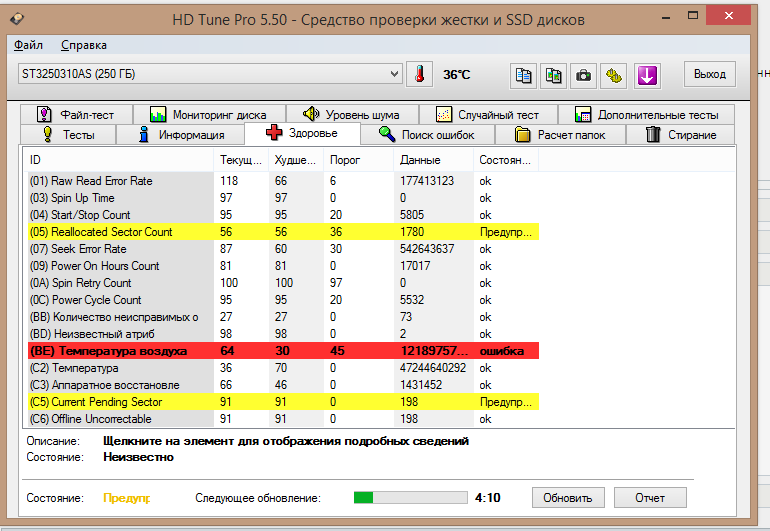The height and width of the screenshot is (531, 770).
Task: Select the (C6) Offline Uncorrectable row
Action: pyautogui.click(x=283, y=419)
